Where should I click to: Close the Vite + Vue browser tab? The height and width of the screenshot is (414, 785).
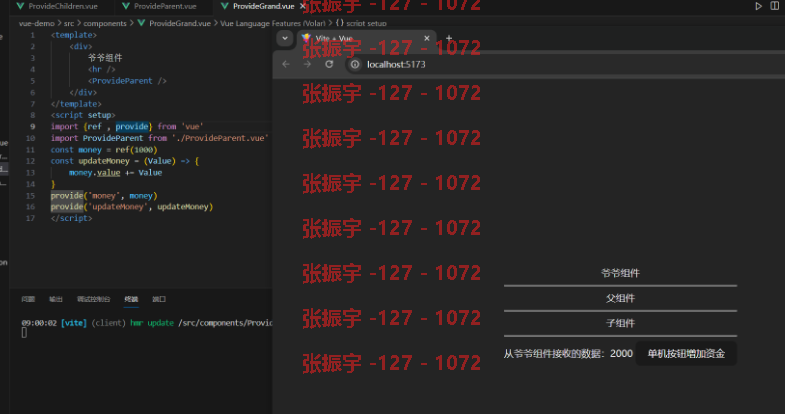click(427, 38)
